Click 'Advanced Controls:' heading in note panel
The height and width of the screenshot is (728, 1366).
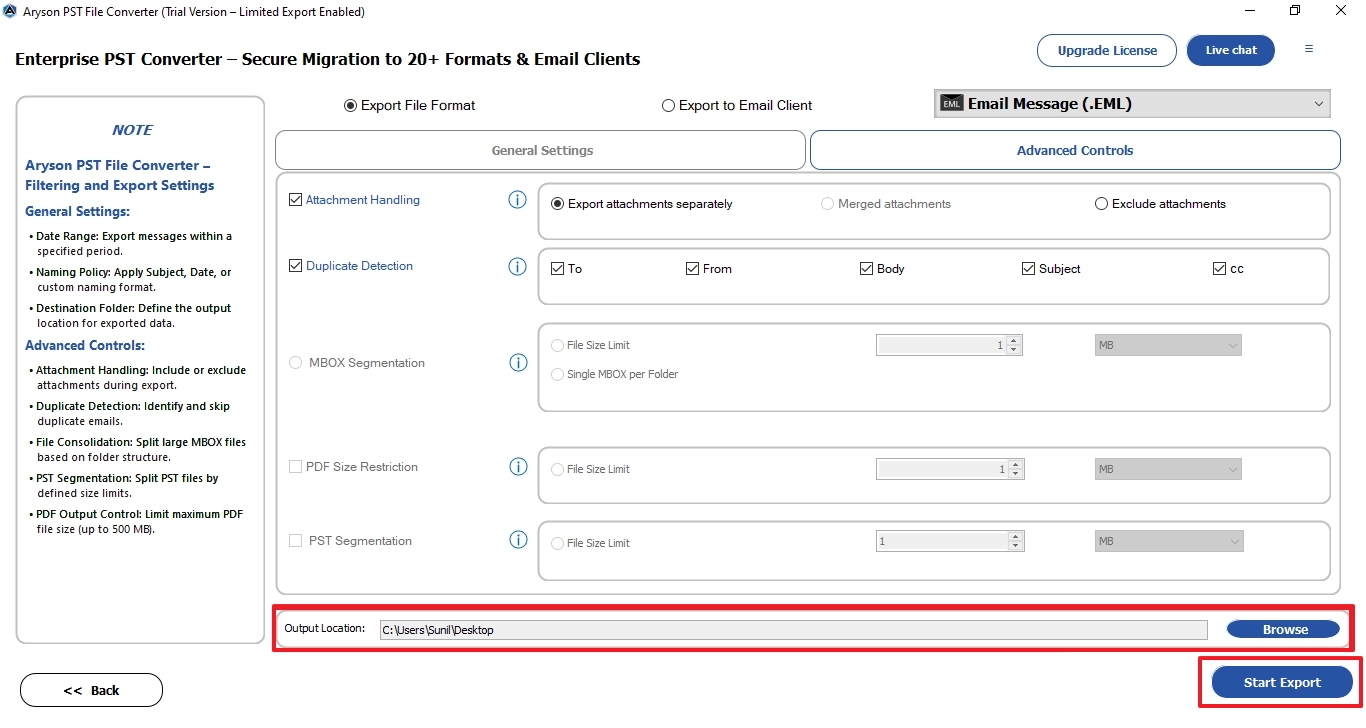[x=85, y=345]
